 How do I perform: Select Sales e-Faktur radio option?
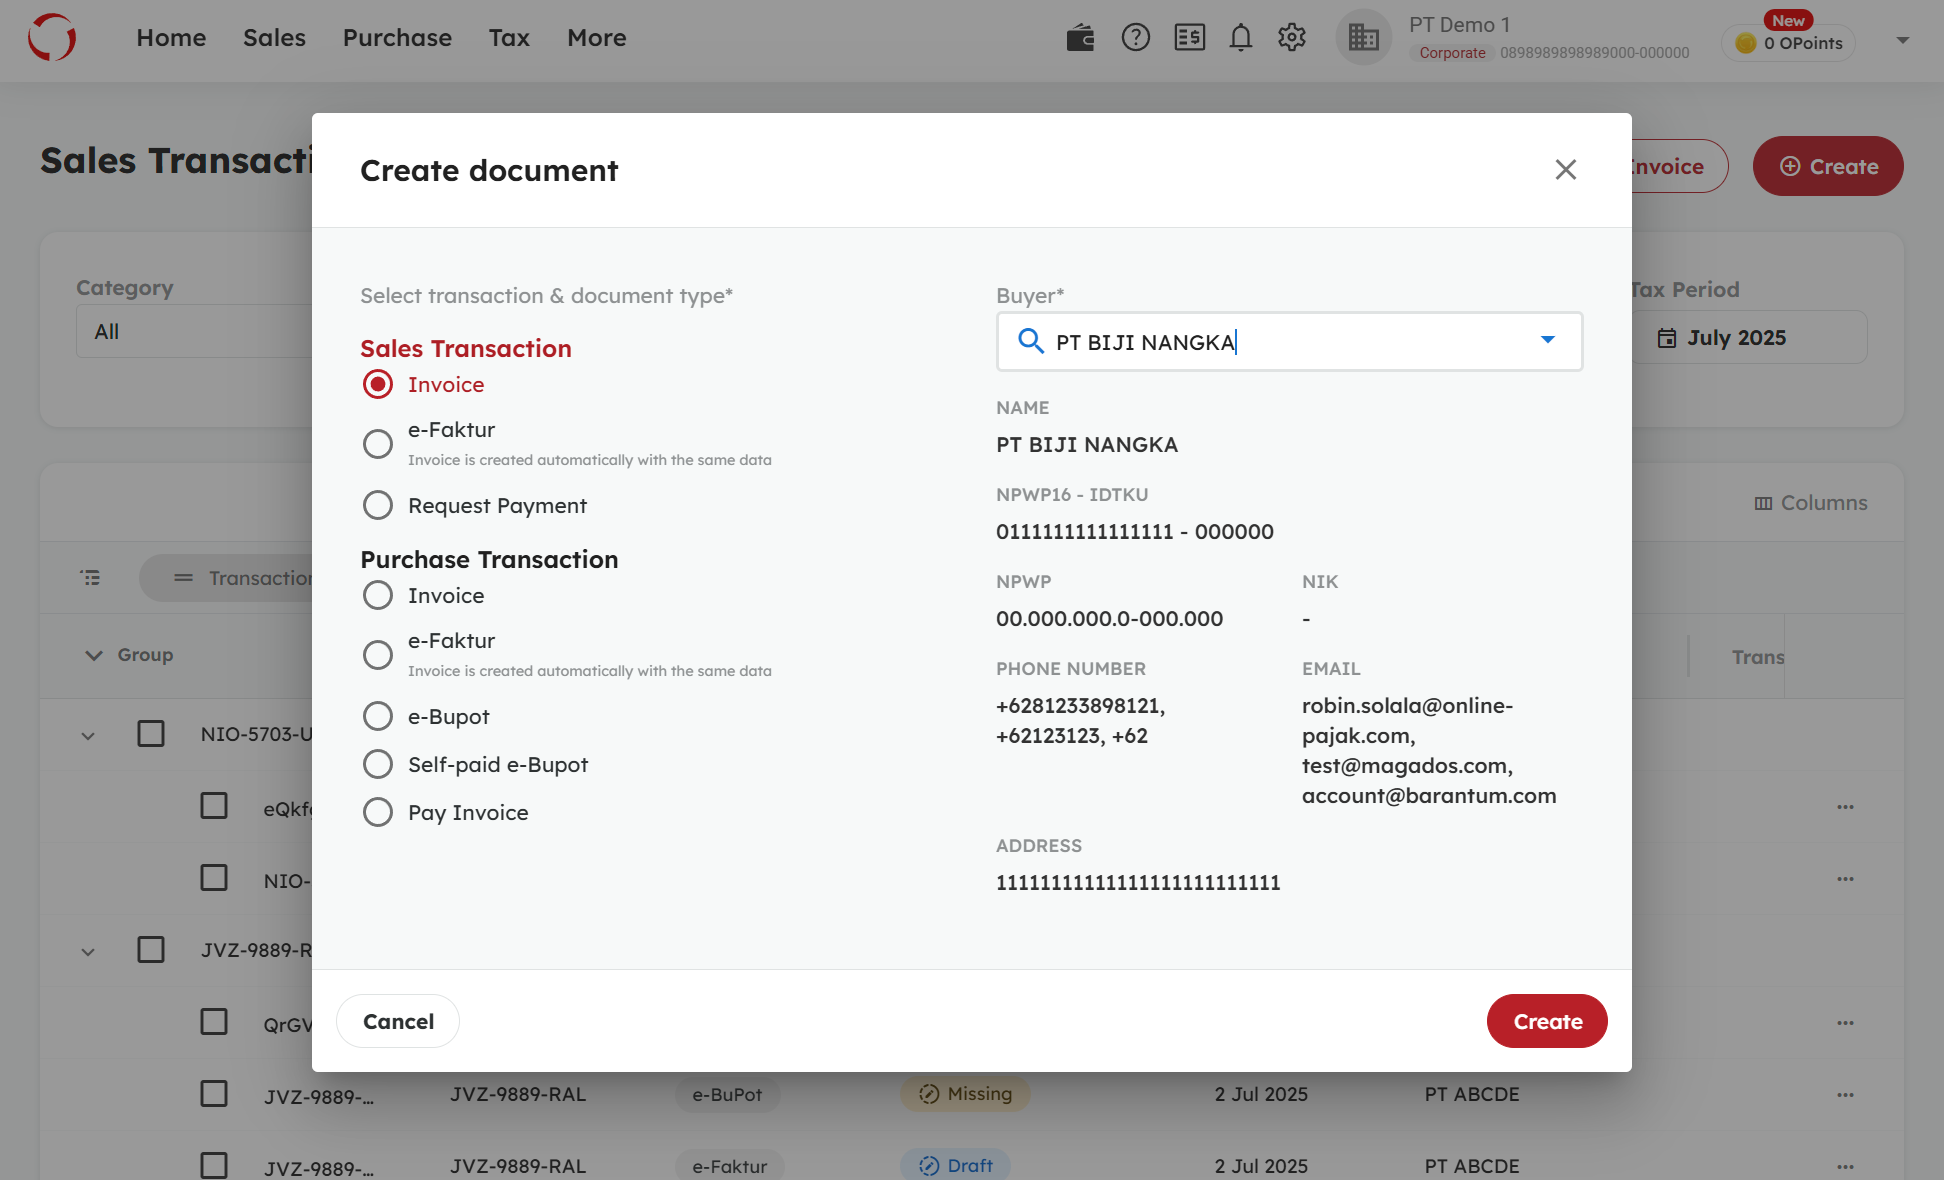click(378, 444)
